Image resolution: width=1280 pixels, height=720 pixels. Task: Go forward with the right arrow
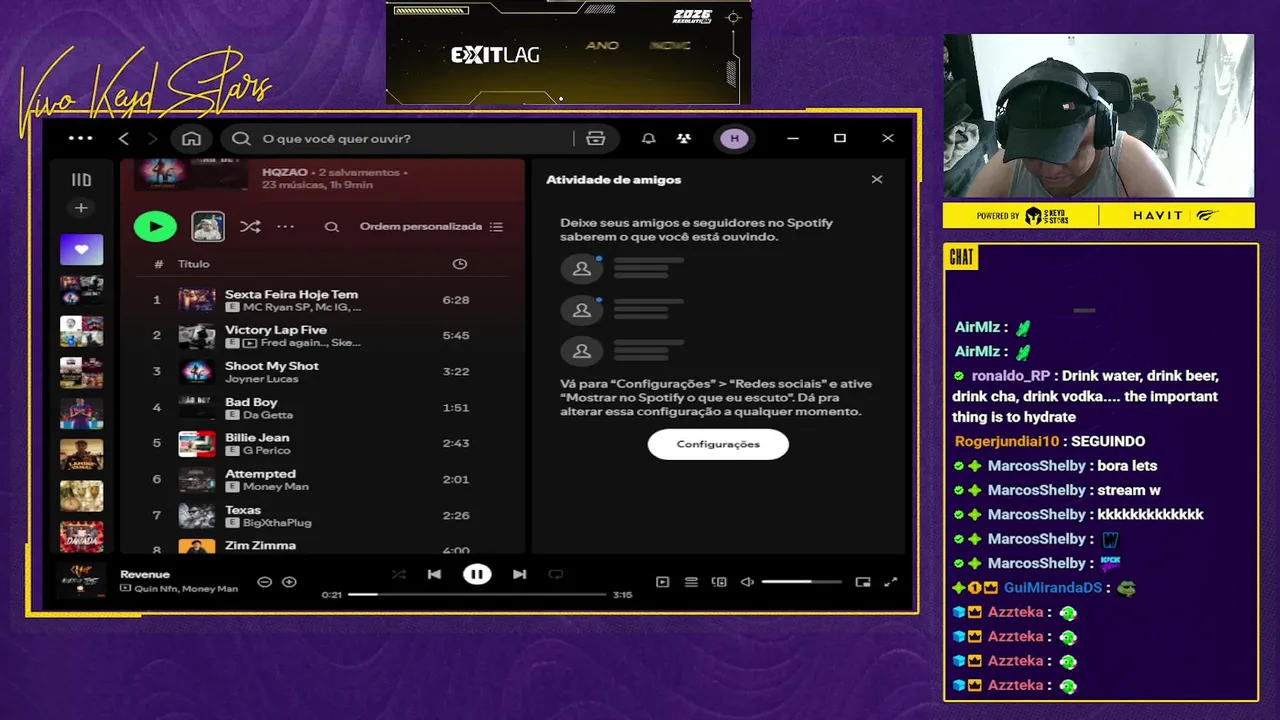[x=153, y=139]
